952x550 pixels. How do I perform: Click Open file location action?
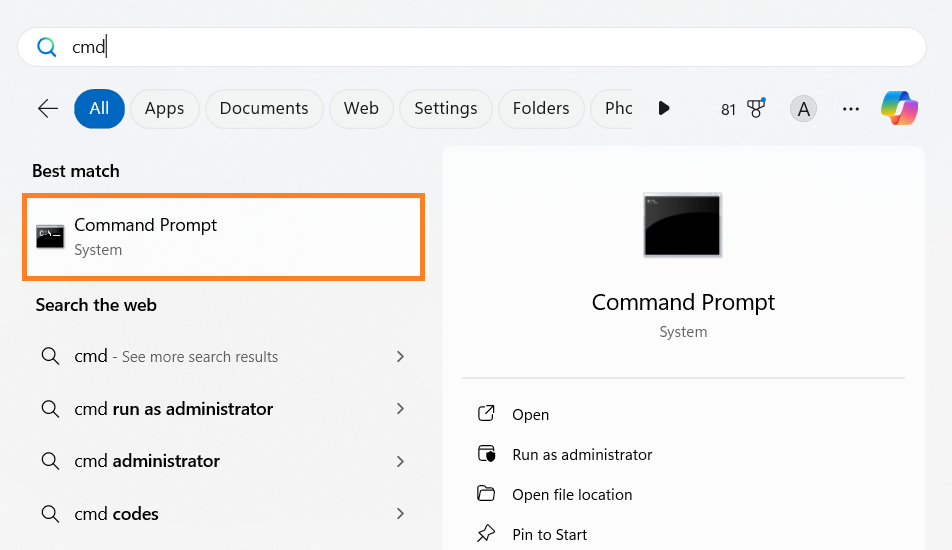pyautogui.click(x=572, y=494)
